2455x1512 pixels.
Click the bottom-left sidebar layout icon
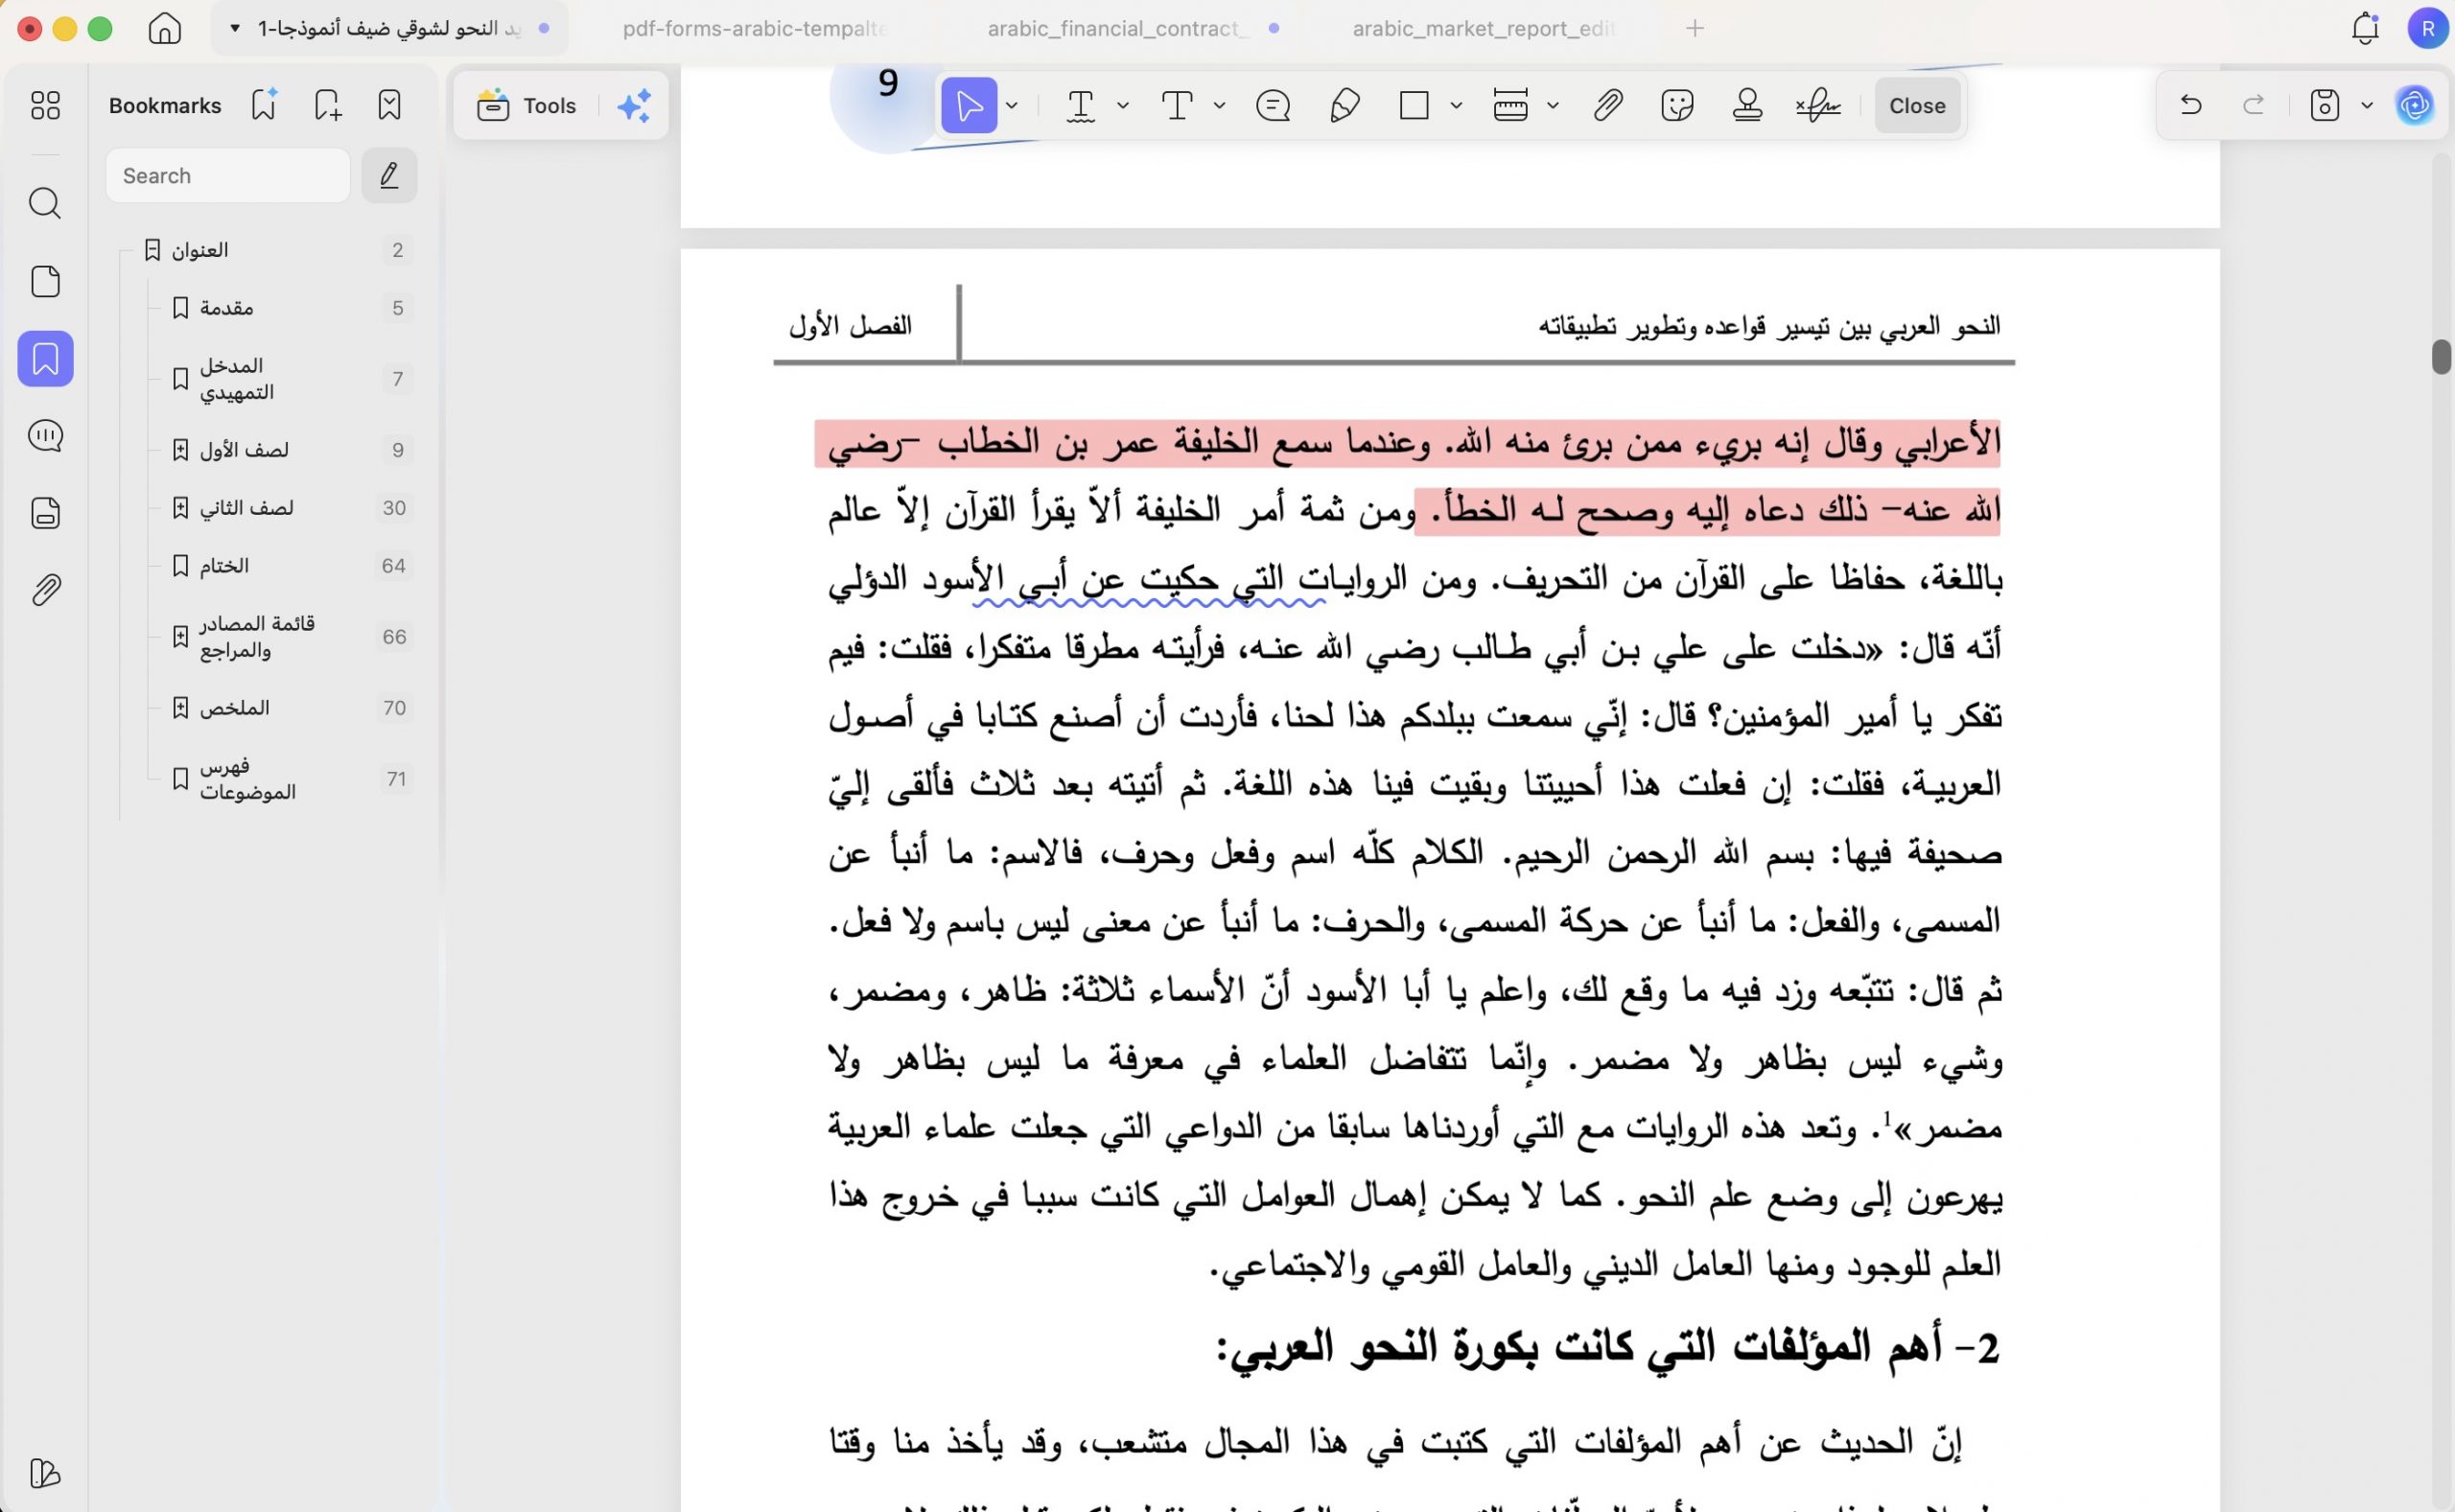pos(45,1473)
